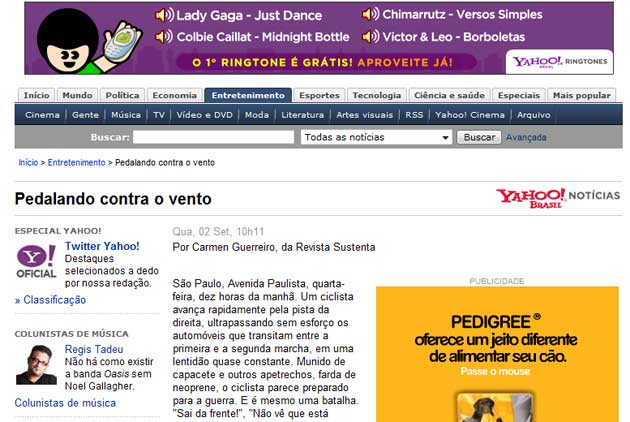Switch to the Tecnologia tab
630x422 pixels.
(376, 95)
